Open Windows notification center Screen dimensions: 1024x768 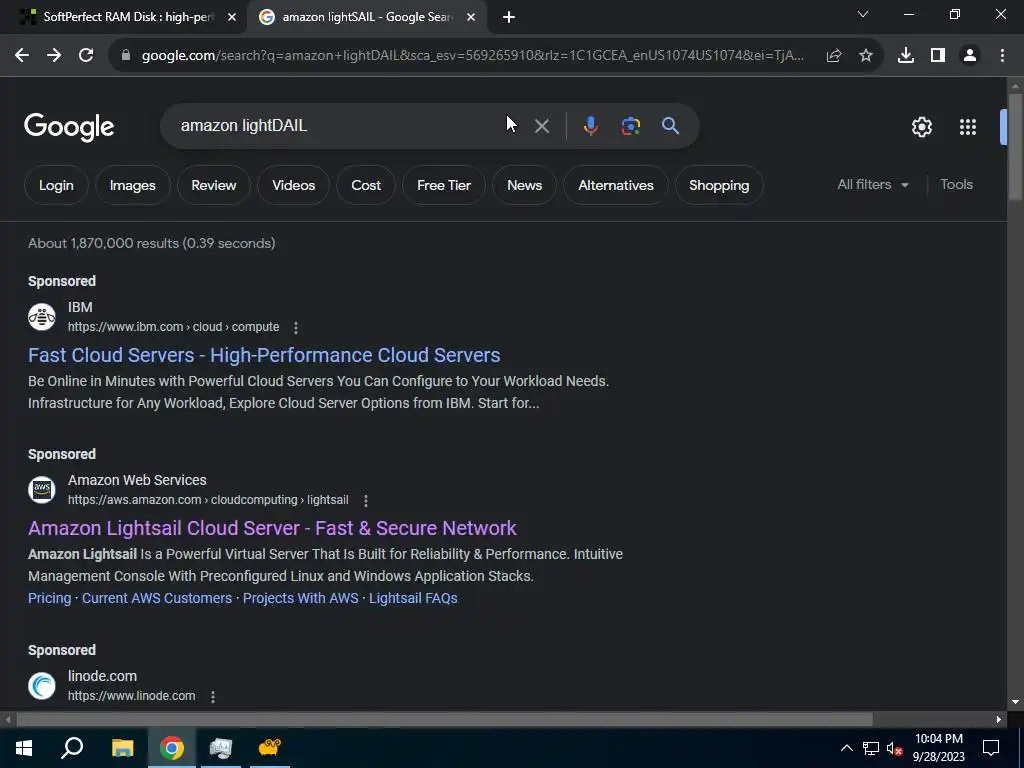coord(991,748)
